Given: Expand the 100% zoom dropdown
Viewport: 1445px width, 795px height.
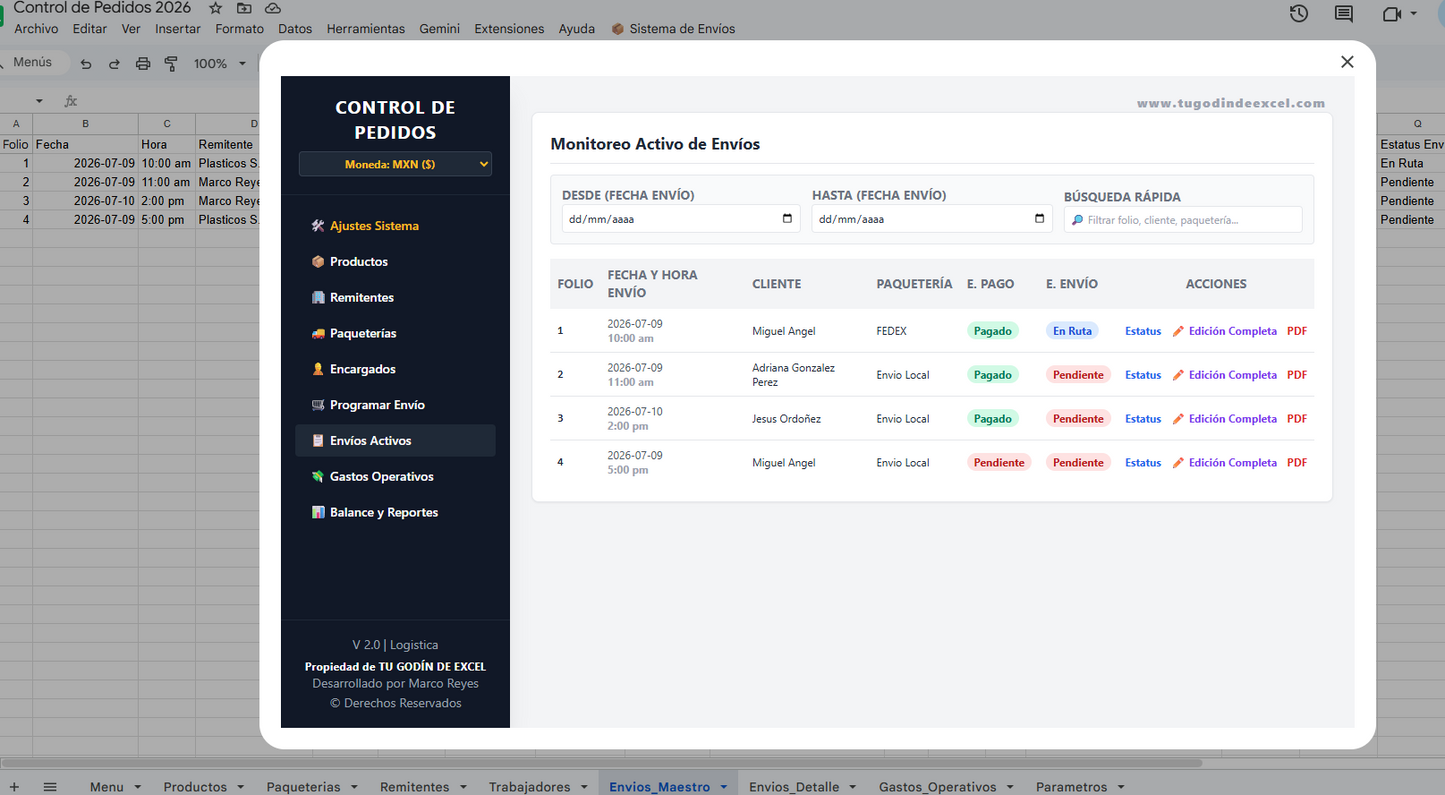Looking at the screenshot, I should pyautogui.click(x=220, y=64).
